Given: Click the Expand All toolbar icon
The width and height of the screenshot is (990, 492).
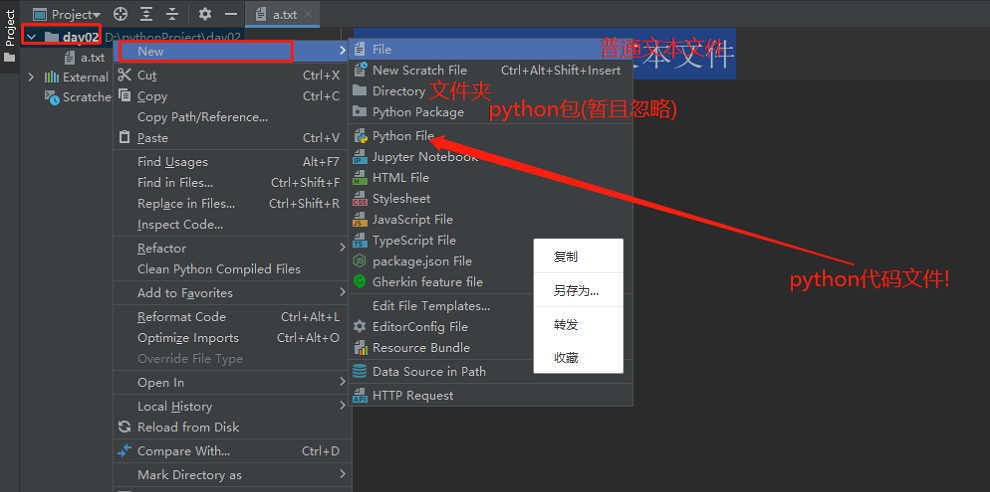Looking at the screenshot, I should coord(146,14).
